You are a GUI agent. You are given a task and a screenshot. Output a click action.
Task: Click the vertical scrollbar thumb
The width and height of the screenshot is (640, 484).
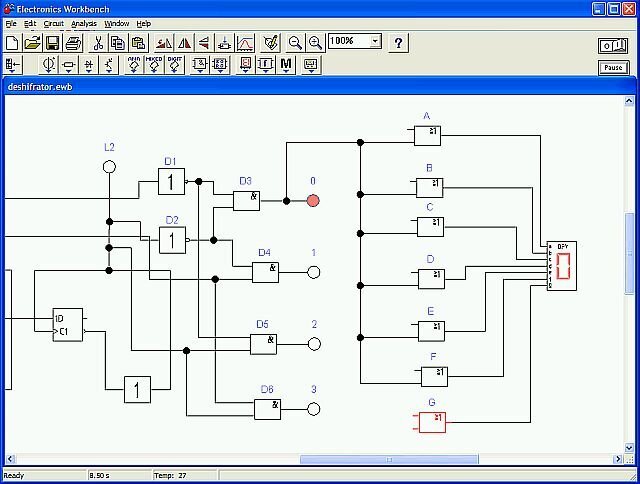(629, 253)
